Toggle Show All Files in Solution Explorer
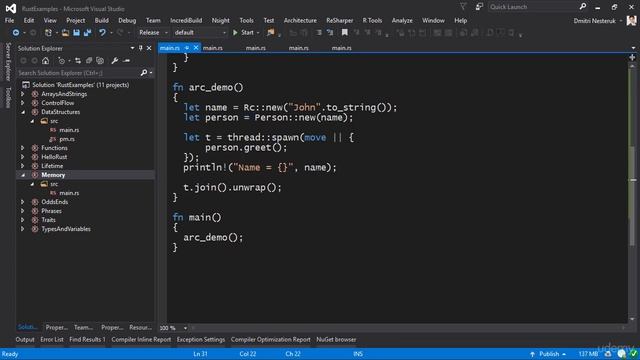 [x=100, y=61]
